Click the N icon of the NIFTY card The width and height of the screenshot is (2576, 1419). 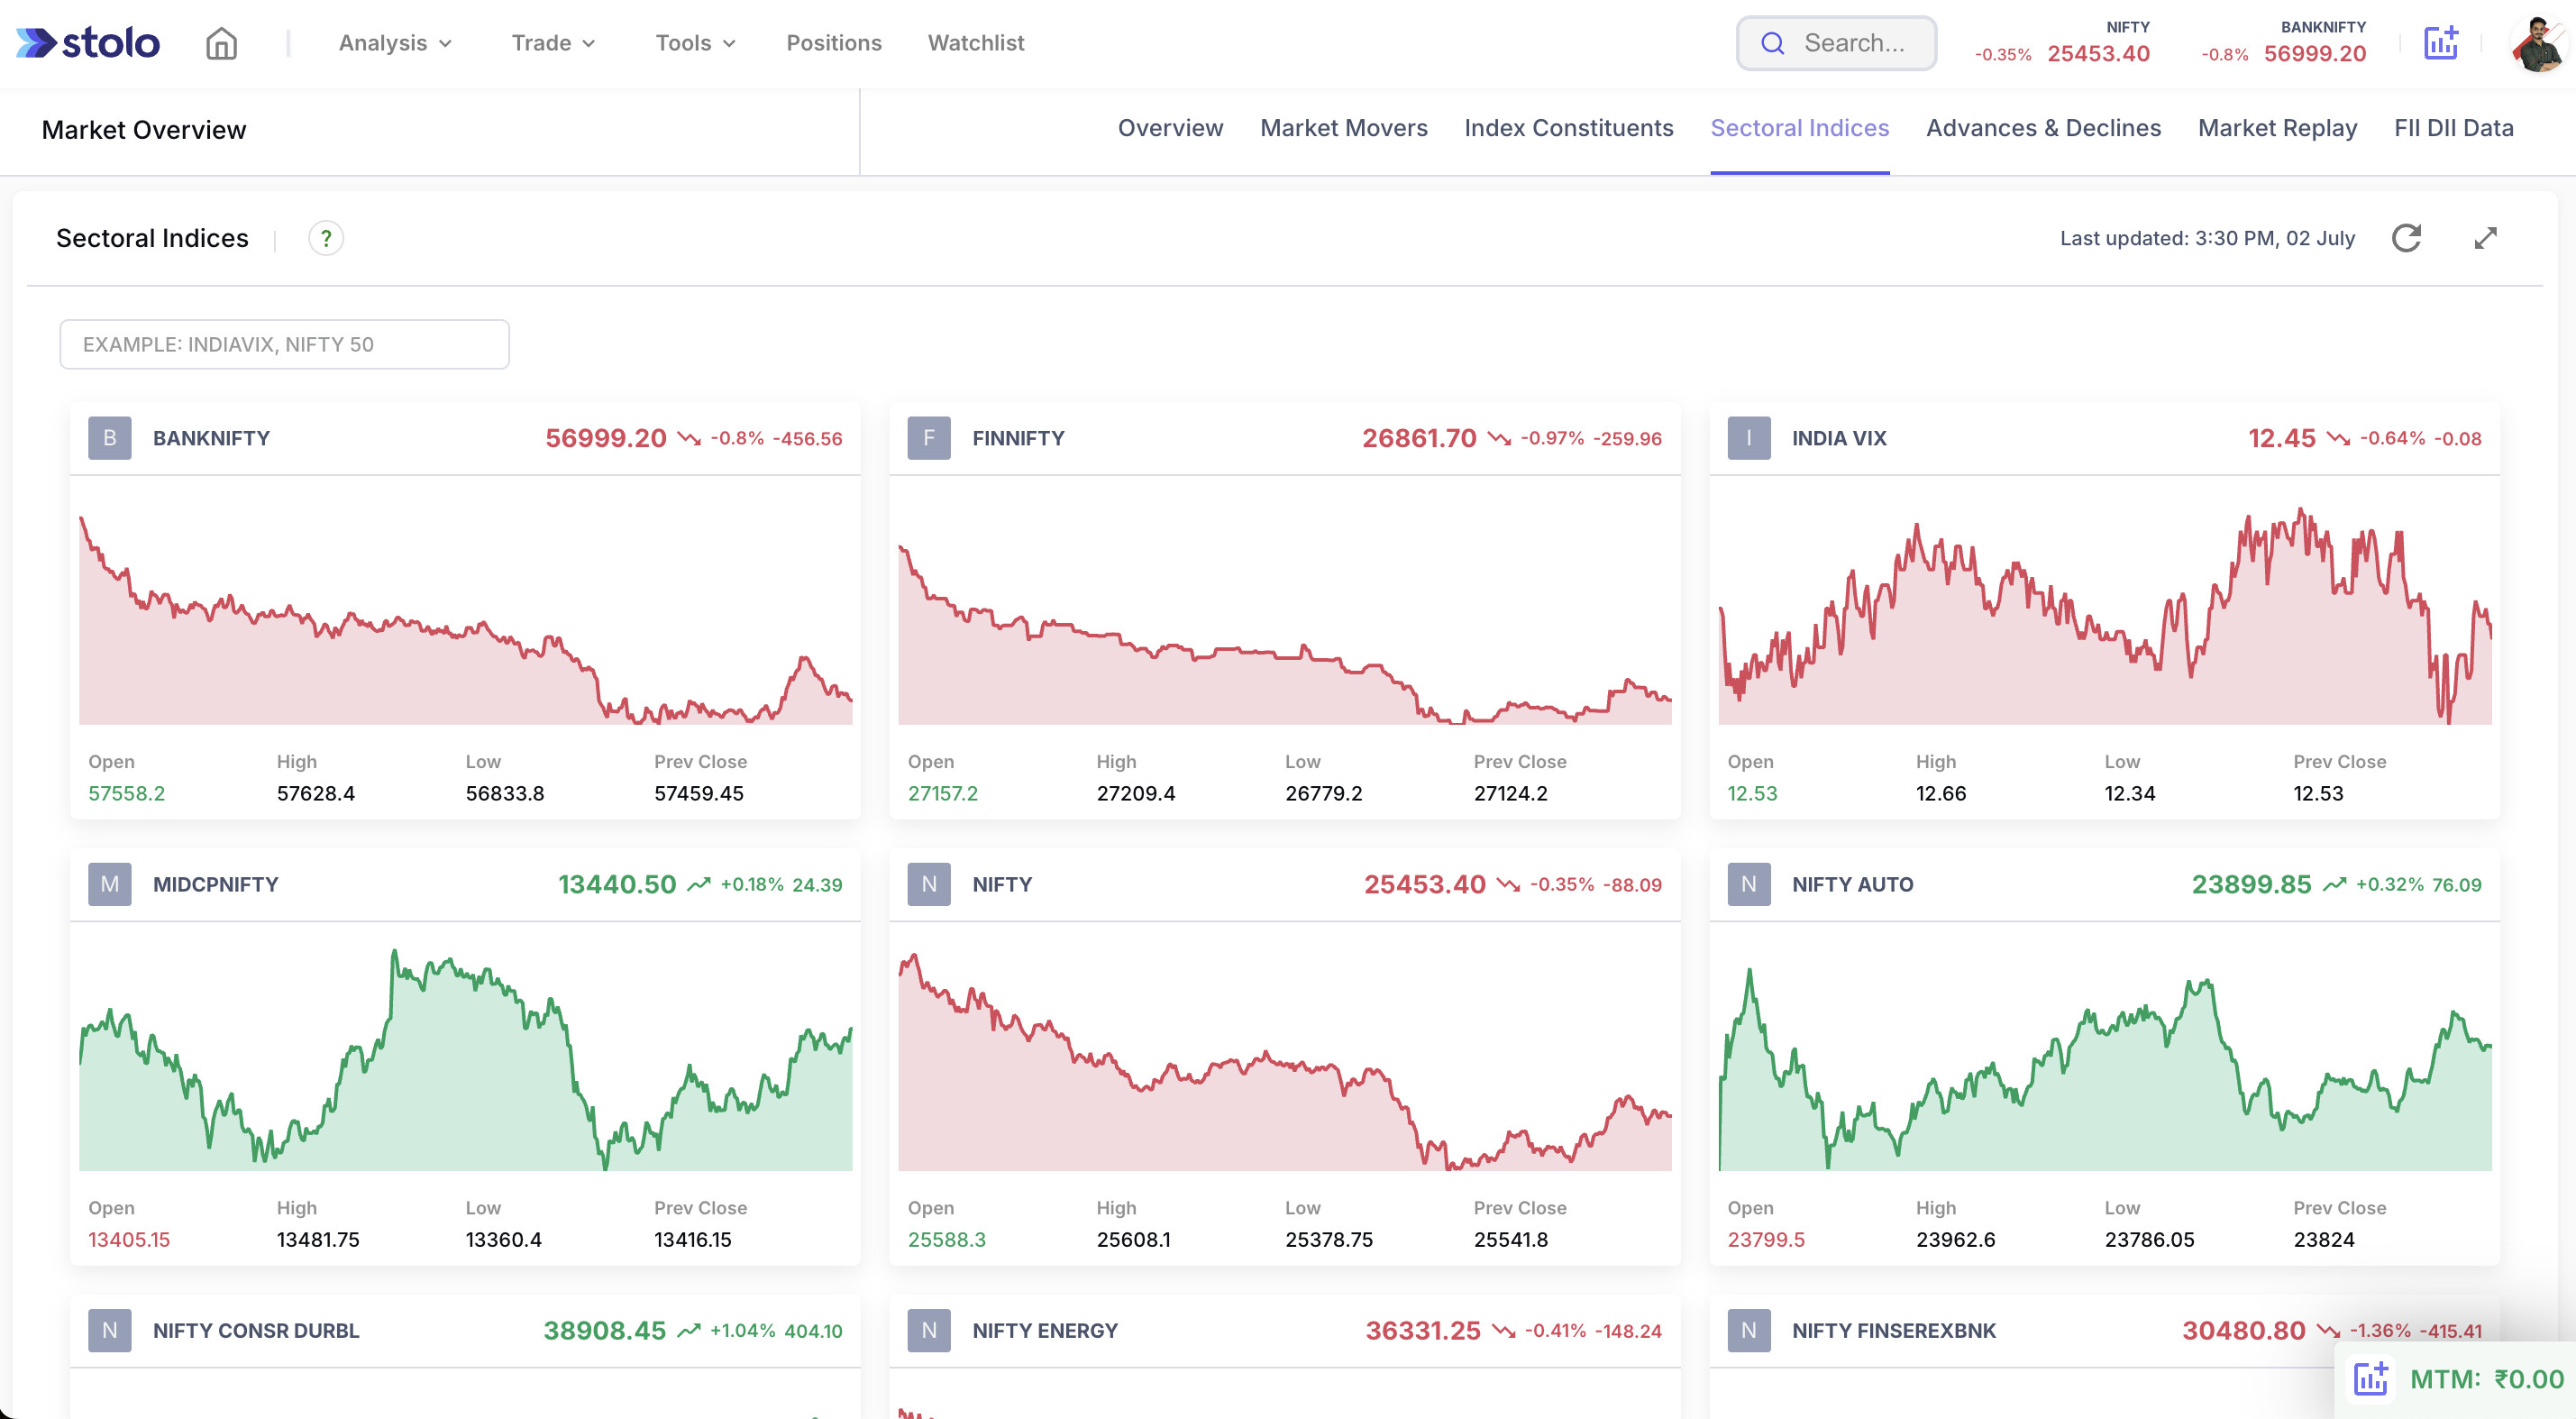tap(929, 884)
